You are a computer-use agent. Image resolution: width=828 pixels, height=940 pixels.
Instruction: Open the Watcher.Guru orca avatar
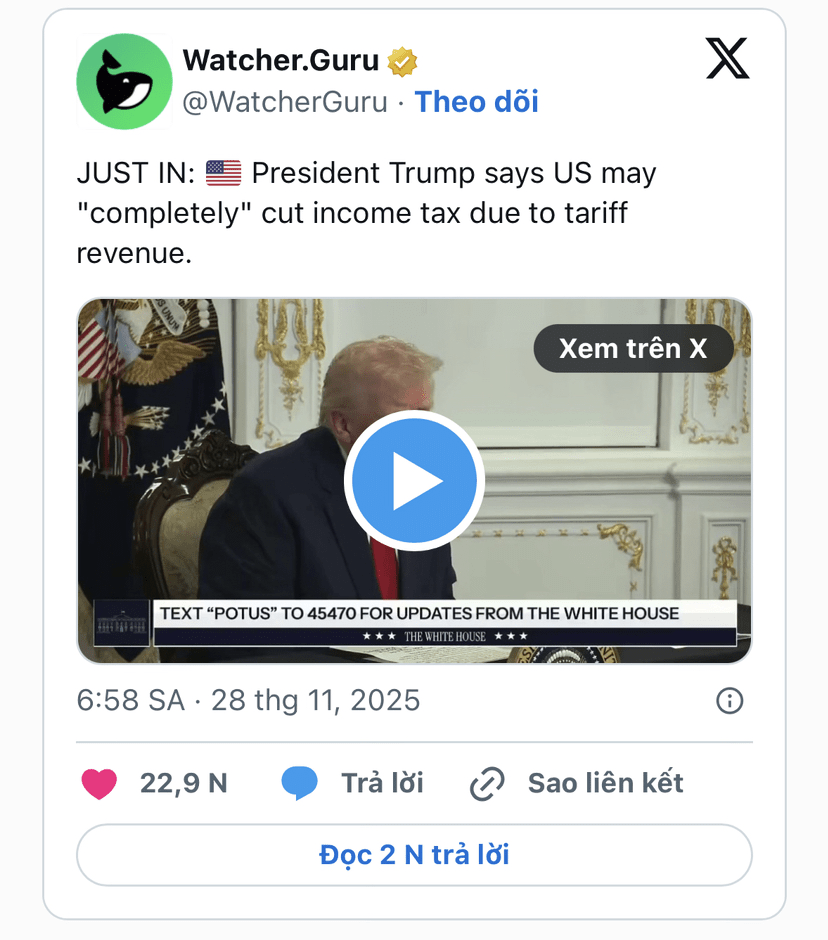pyautogui.click(x=124, y=82)
